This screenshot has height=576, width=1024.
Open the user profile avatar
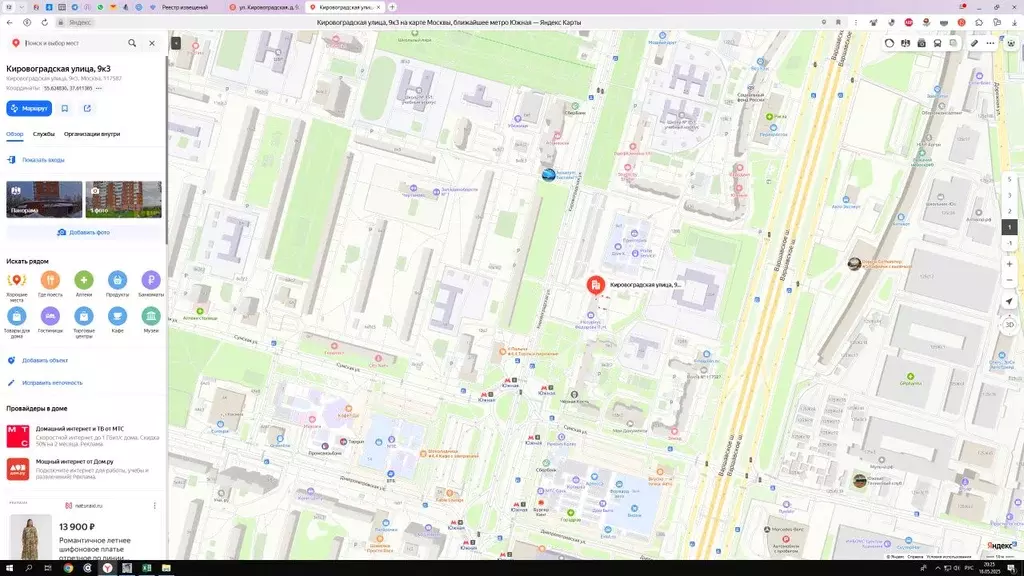[1011, 43]
